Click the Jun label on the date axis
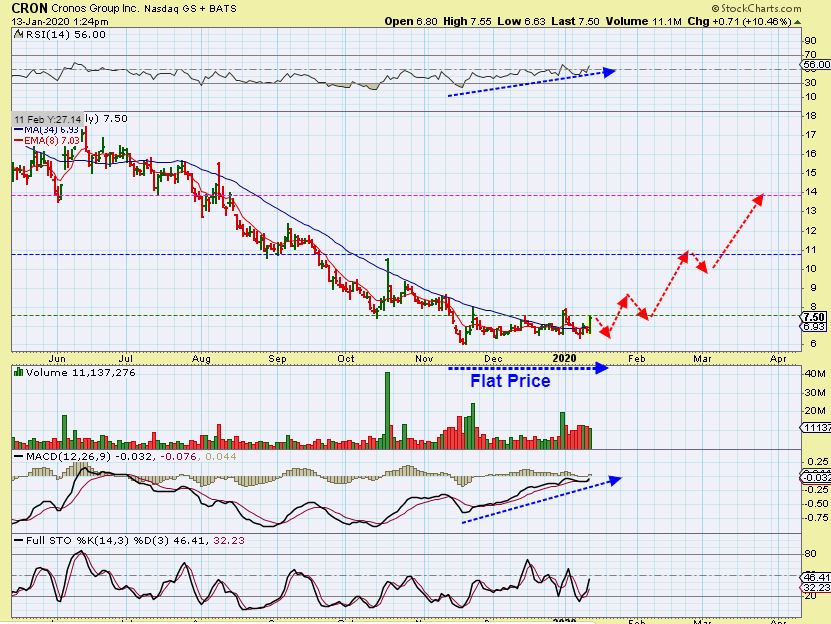831x624 pixels. (x=57, y=359)
